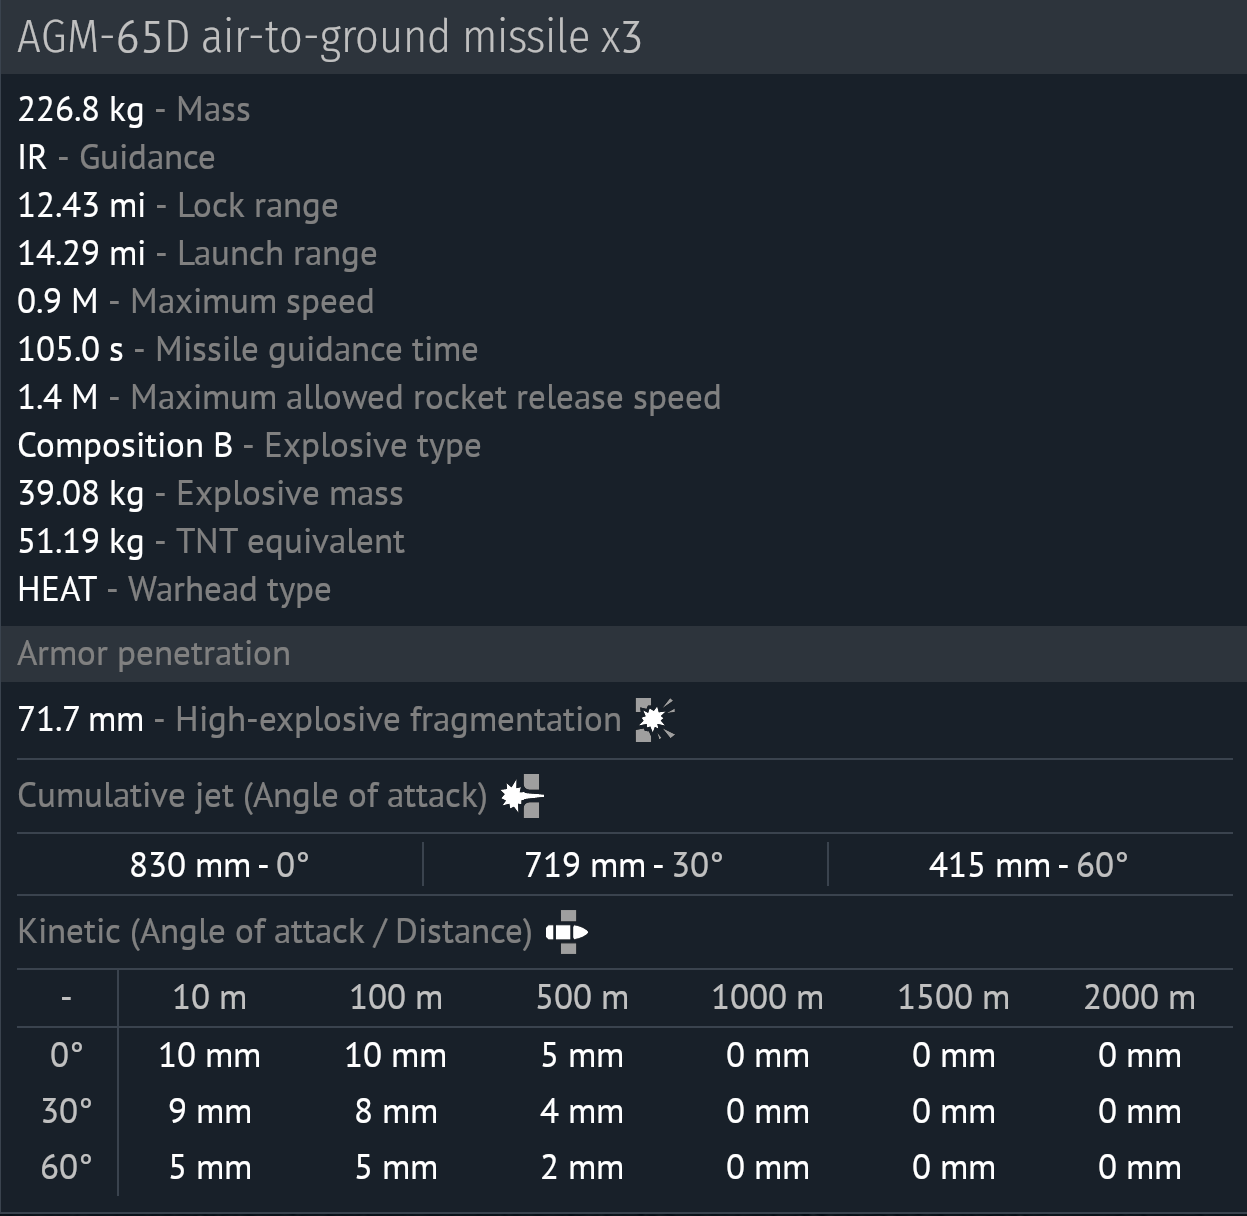1247x1216 pixels.
Task: Select 10 mm at 0° and 10 m
Action: (x=209, y=1055)
